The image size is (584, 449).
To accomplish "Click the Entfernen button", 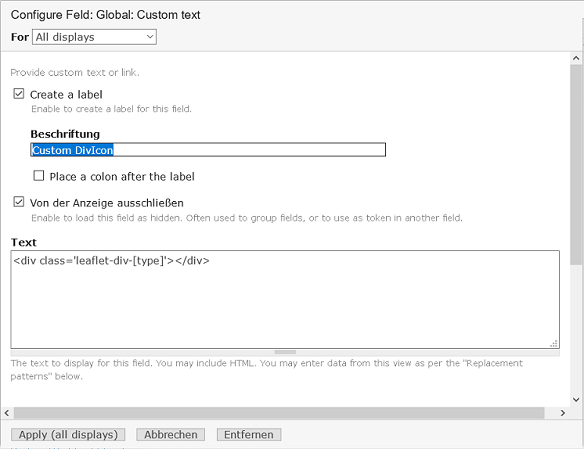I will [x=249, y=434].
